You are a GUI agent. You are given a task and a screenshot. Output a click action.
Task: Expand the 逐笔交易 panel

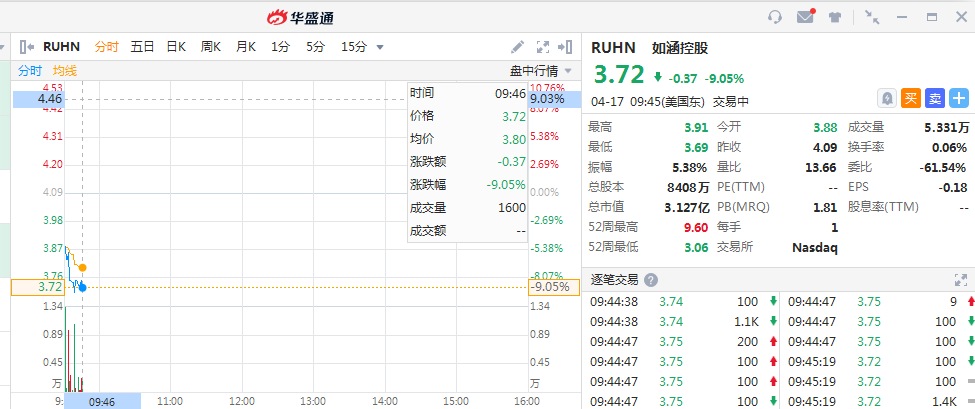point(959,280)
